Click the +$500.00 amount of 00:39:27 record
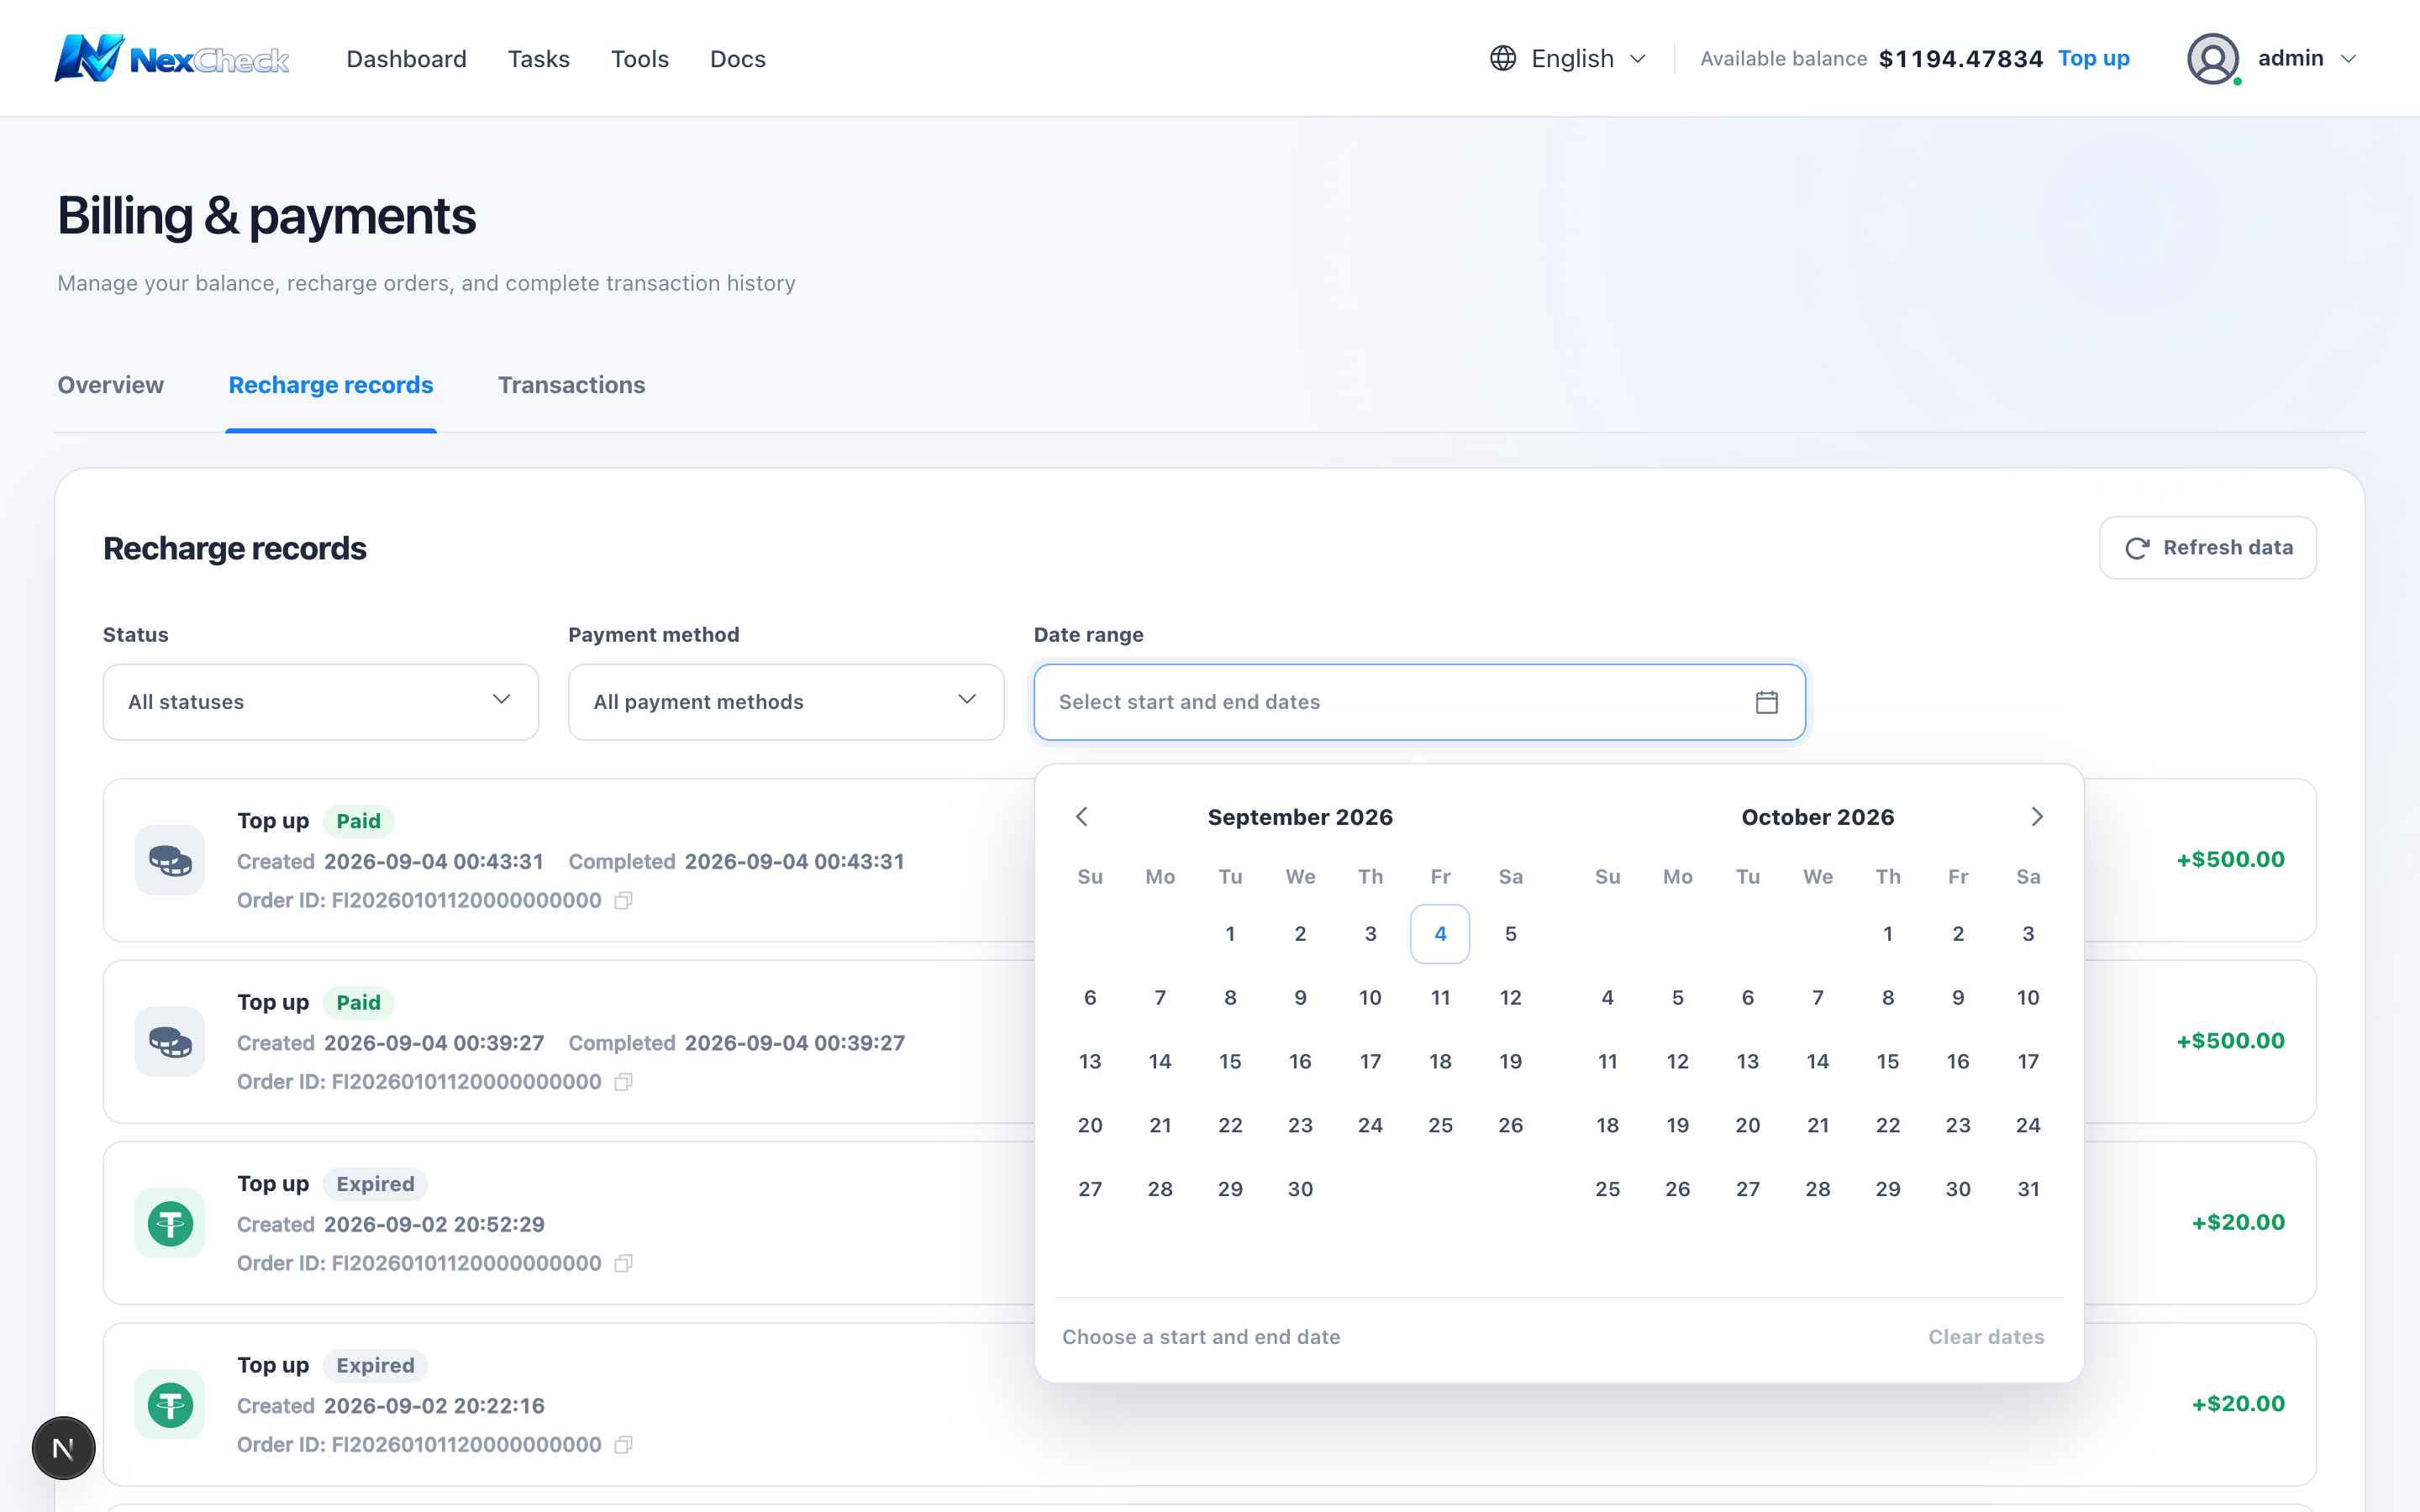This screenshot has width=2420, height=1512. click(2230, 1041)
